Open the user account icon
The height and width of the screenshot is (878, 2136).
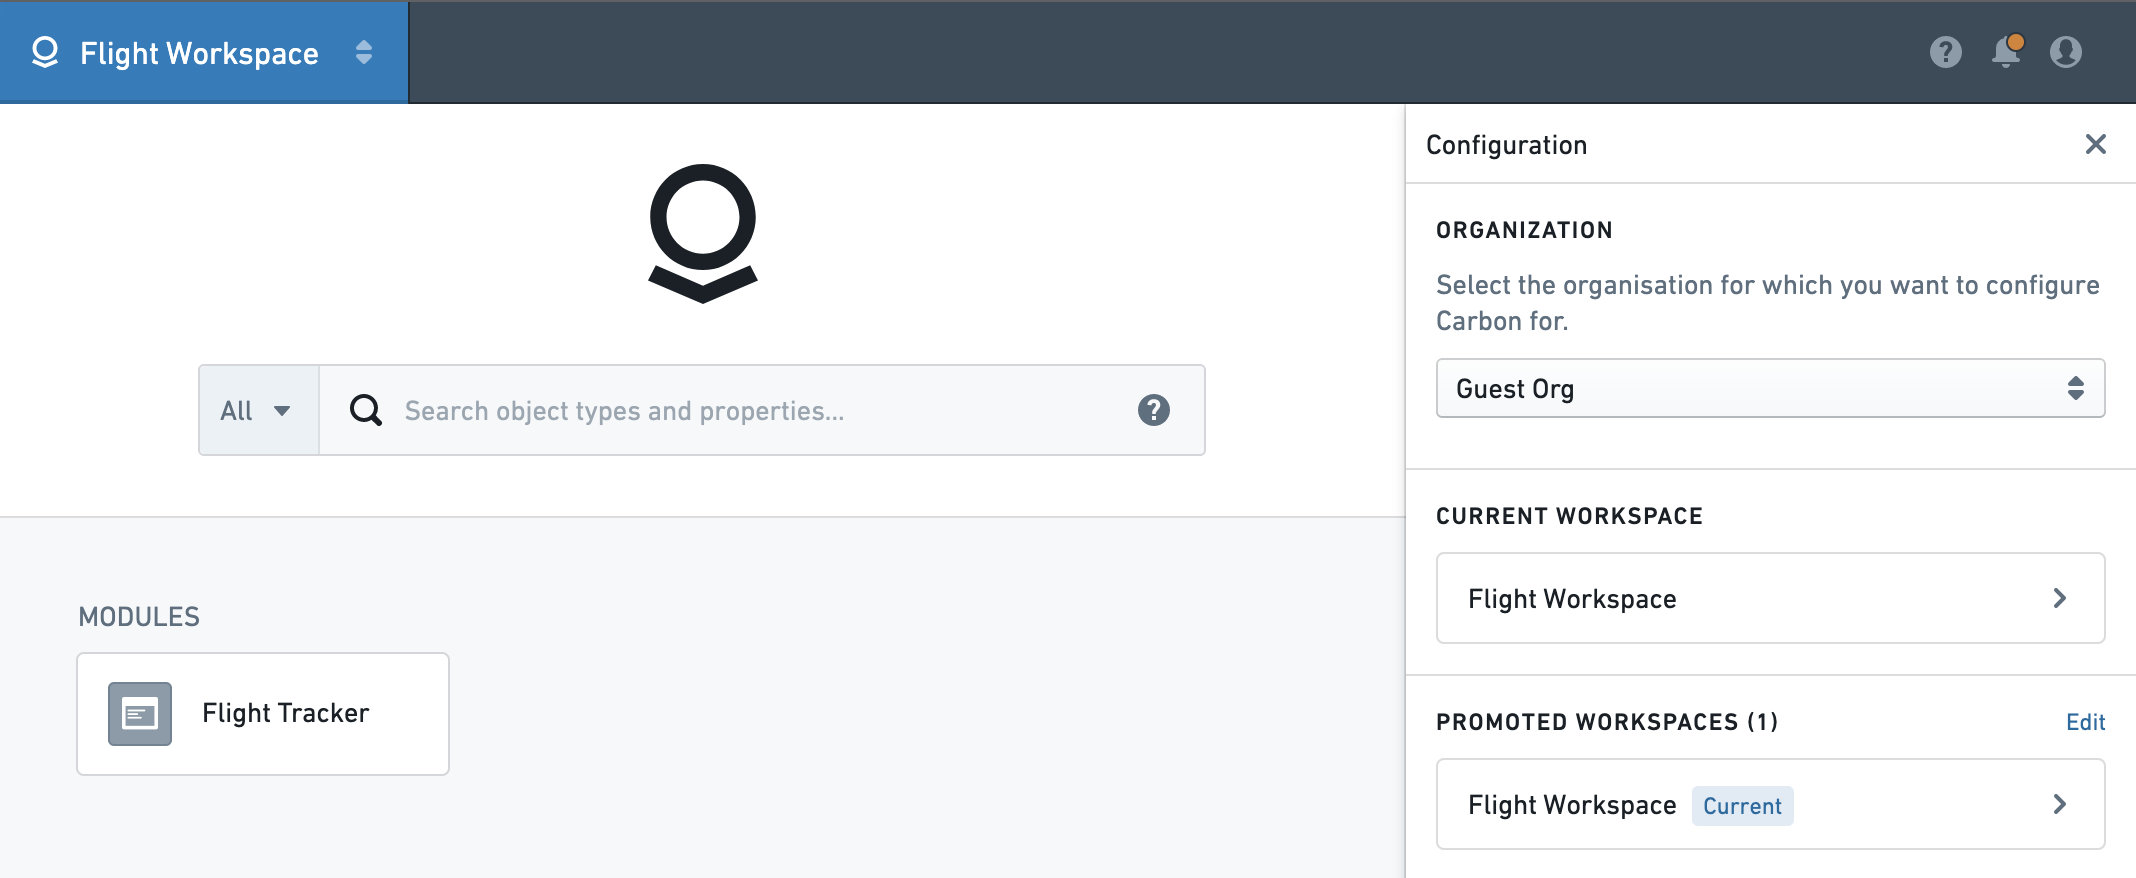pyautogui.click(x=2065, y=52)
